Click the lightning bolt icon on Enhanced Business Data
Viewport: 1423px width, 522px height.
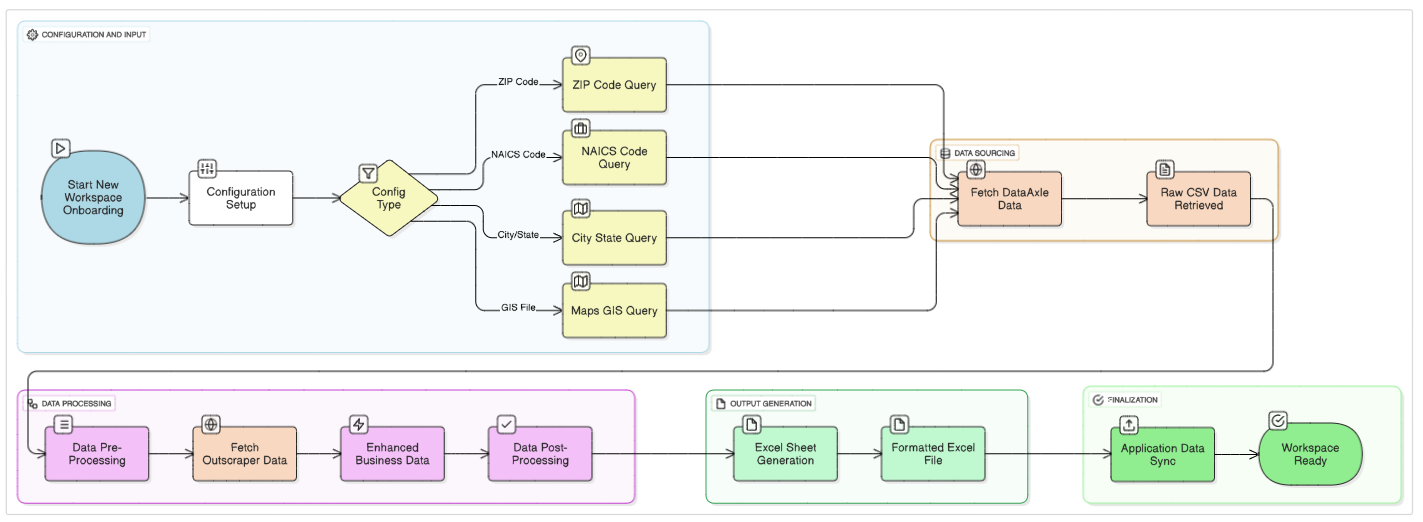click(359, 424)
